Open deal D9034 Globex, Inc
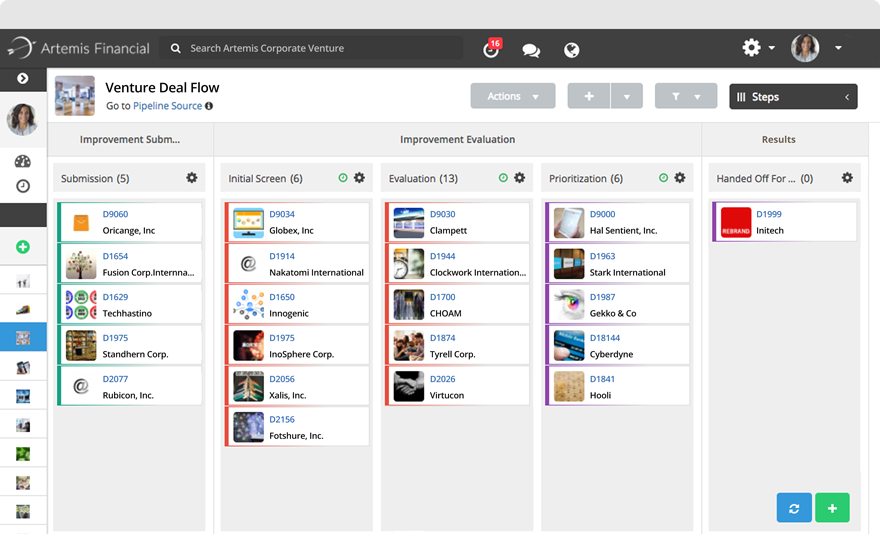Viewport: 880px width, 534px height. pyautogui.click(x=297, y=222)
